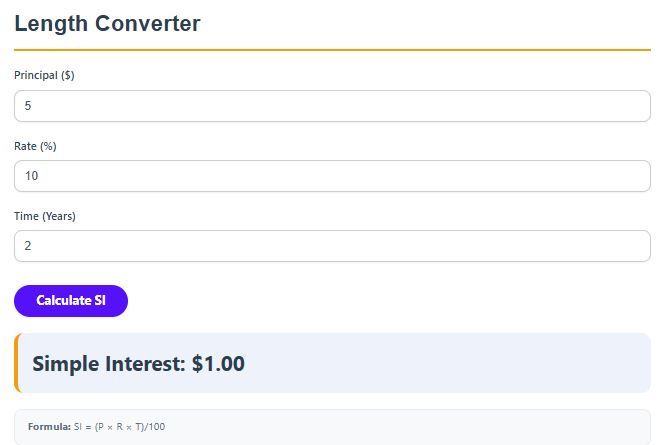Image resolution: width=667 pixels, height=445 pixels.
Task: Click the "Time (Years)" label text
Action: click(x=45, y=216)
